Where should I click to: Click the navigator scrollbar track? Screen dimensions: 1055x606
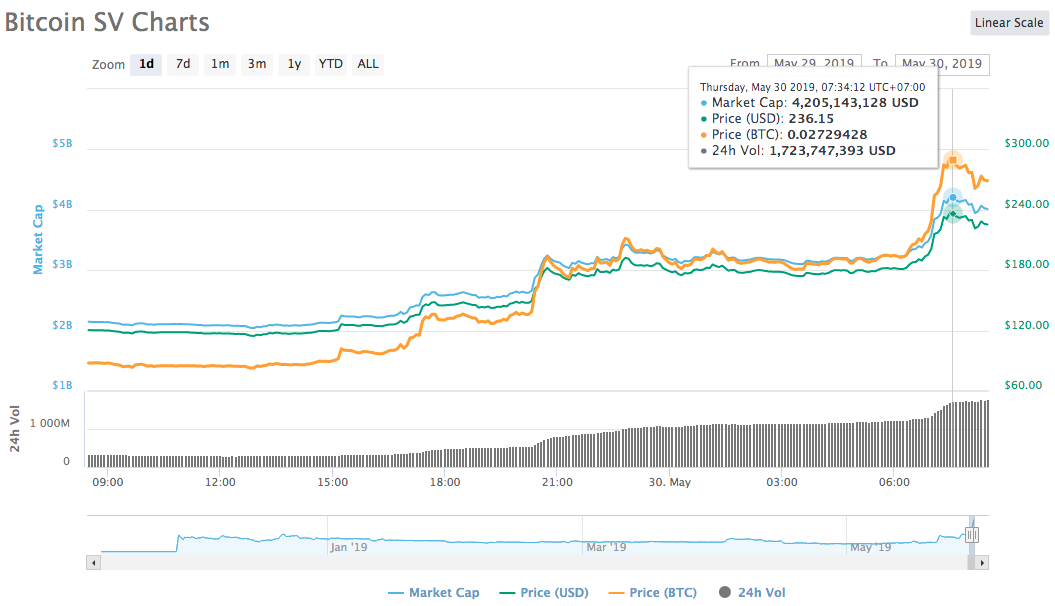pyautogui.click(x=534, y=563)
